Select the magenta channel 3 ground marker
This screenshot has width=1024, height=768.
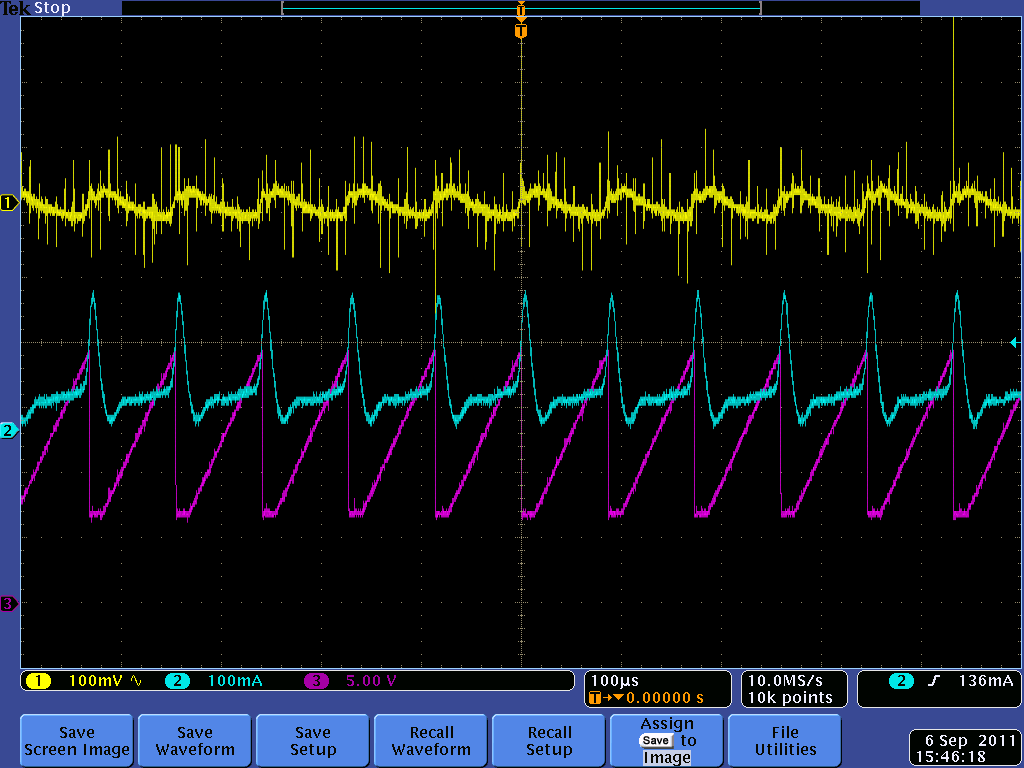pyautogui.click(x=9, y=603)
